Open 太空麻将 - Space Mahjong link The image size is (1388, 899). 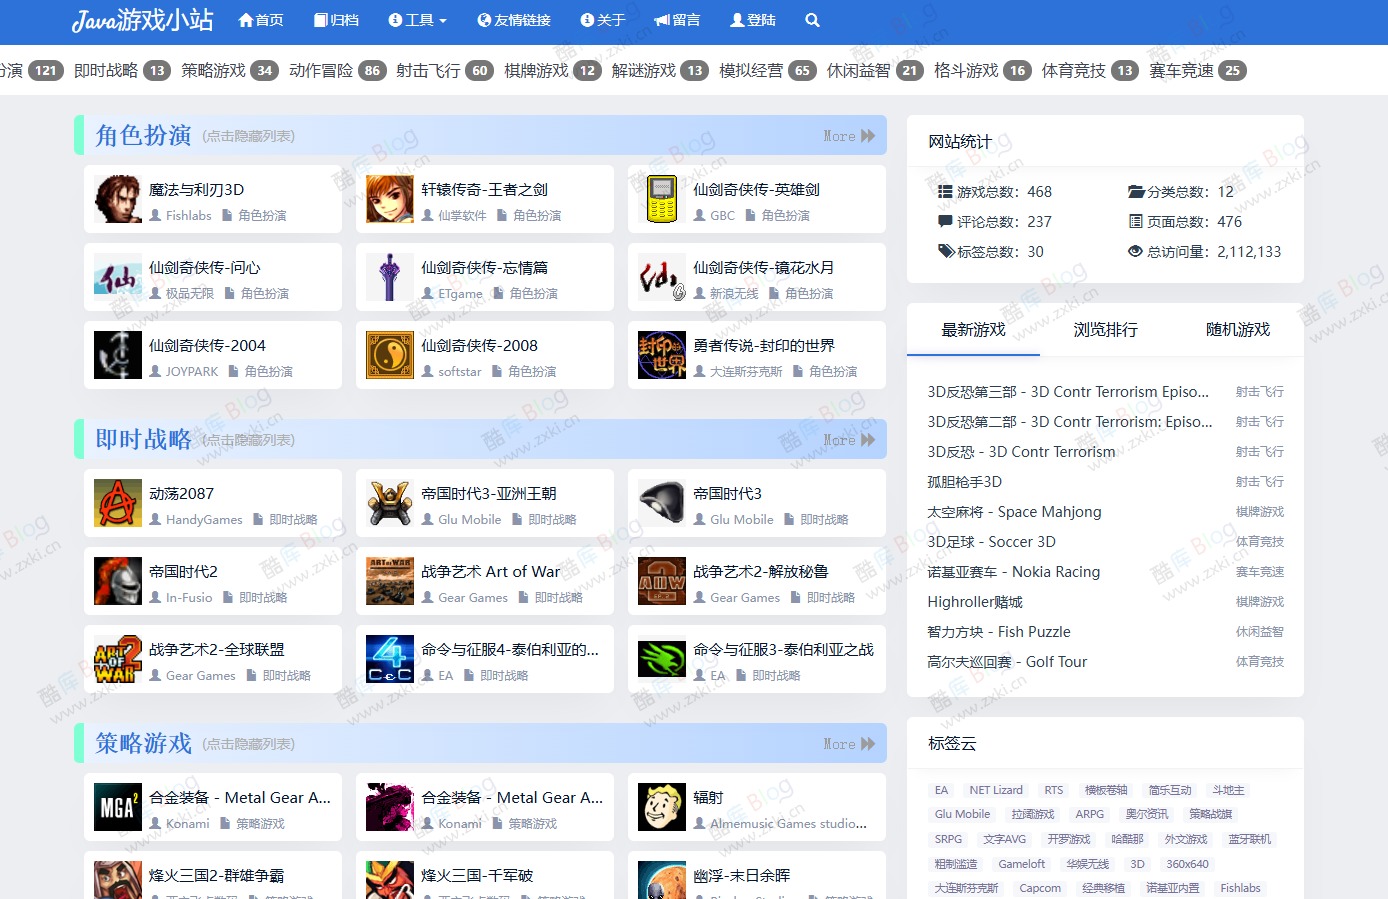pyautogui.click(x=1014, y=512)
